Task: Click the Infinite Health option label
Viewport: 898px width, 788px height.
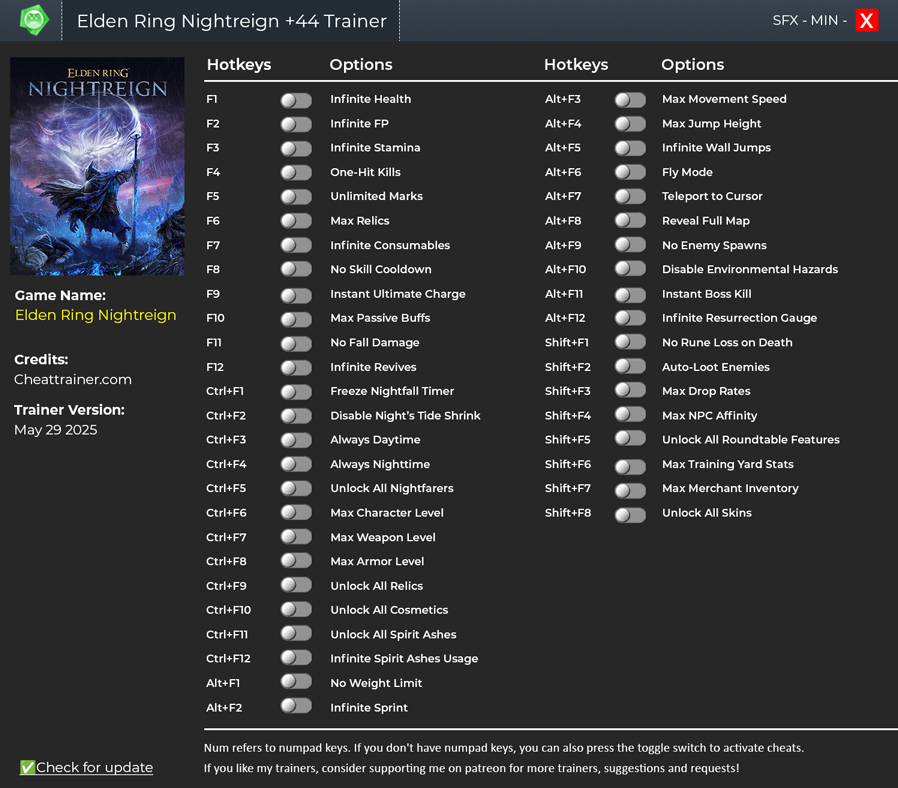Action: [x=371, y=99]
